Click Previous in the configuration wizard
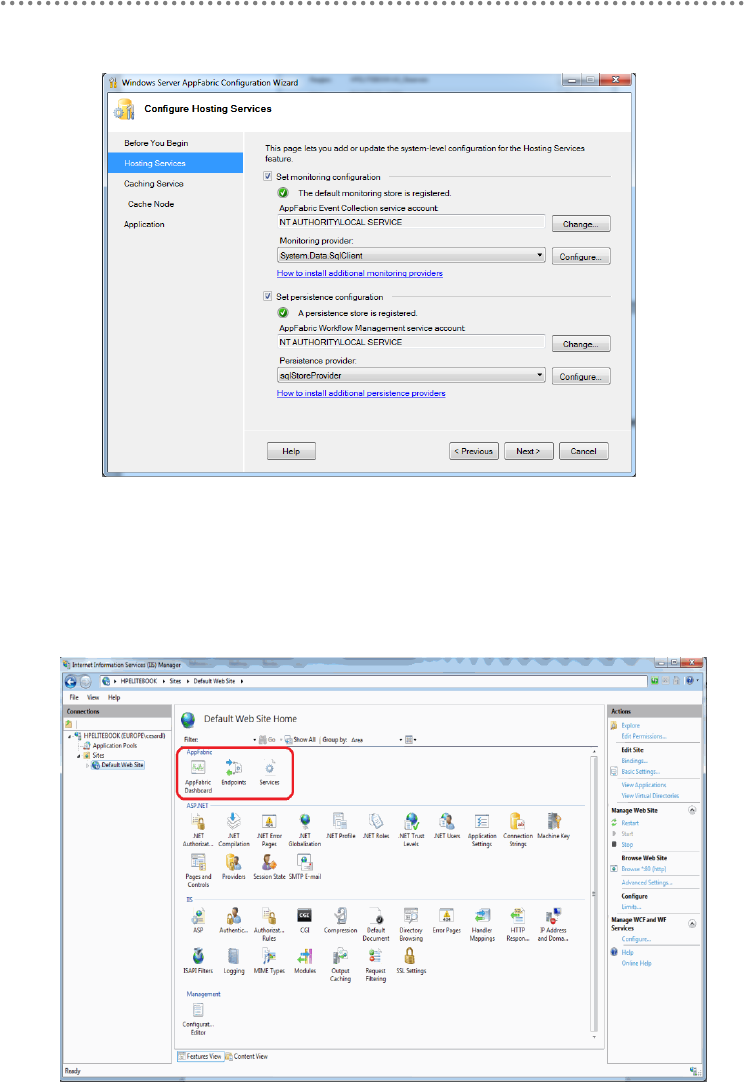Viewport: 744px width, 1082px height. click(x=473, y=451)
